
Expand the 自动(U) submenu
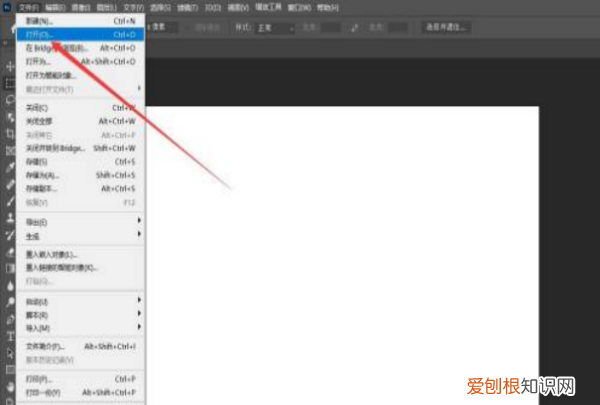pyautogui.click(x=80, y=302)
